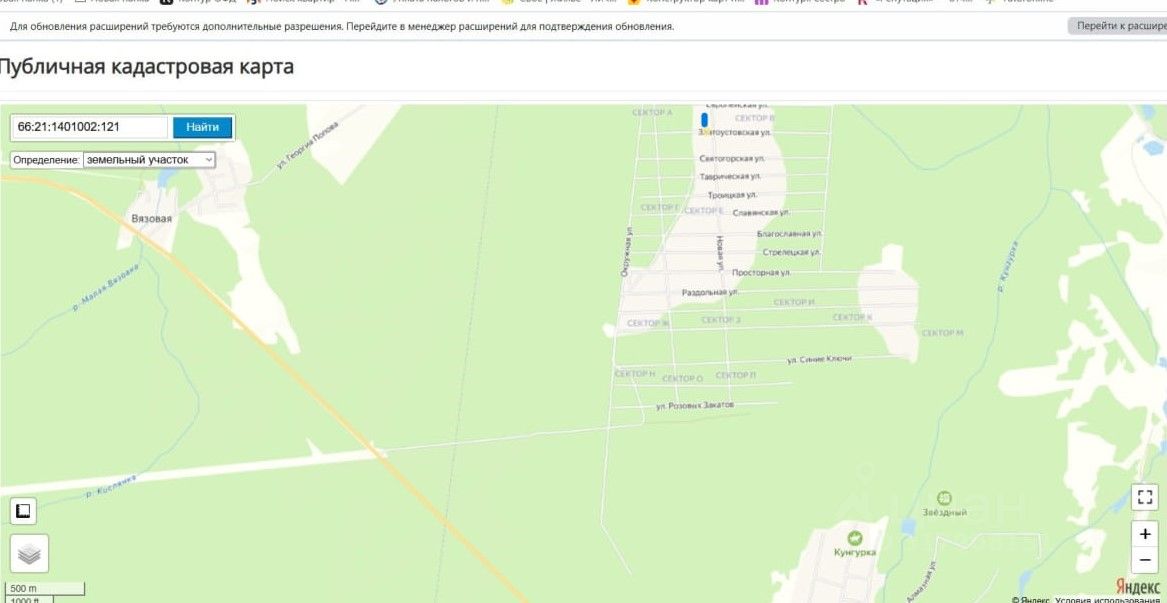Open the Определение type dropdown

tap(150, 159)
